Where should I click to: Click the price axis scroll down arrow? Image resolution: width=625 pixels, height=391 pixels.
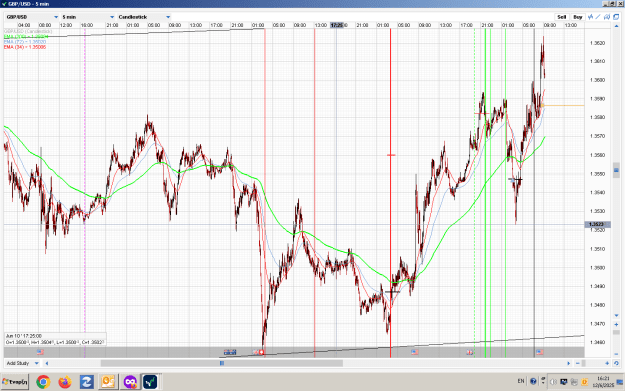[x=616, y=315]
